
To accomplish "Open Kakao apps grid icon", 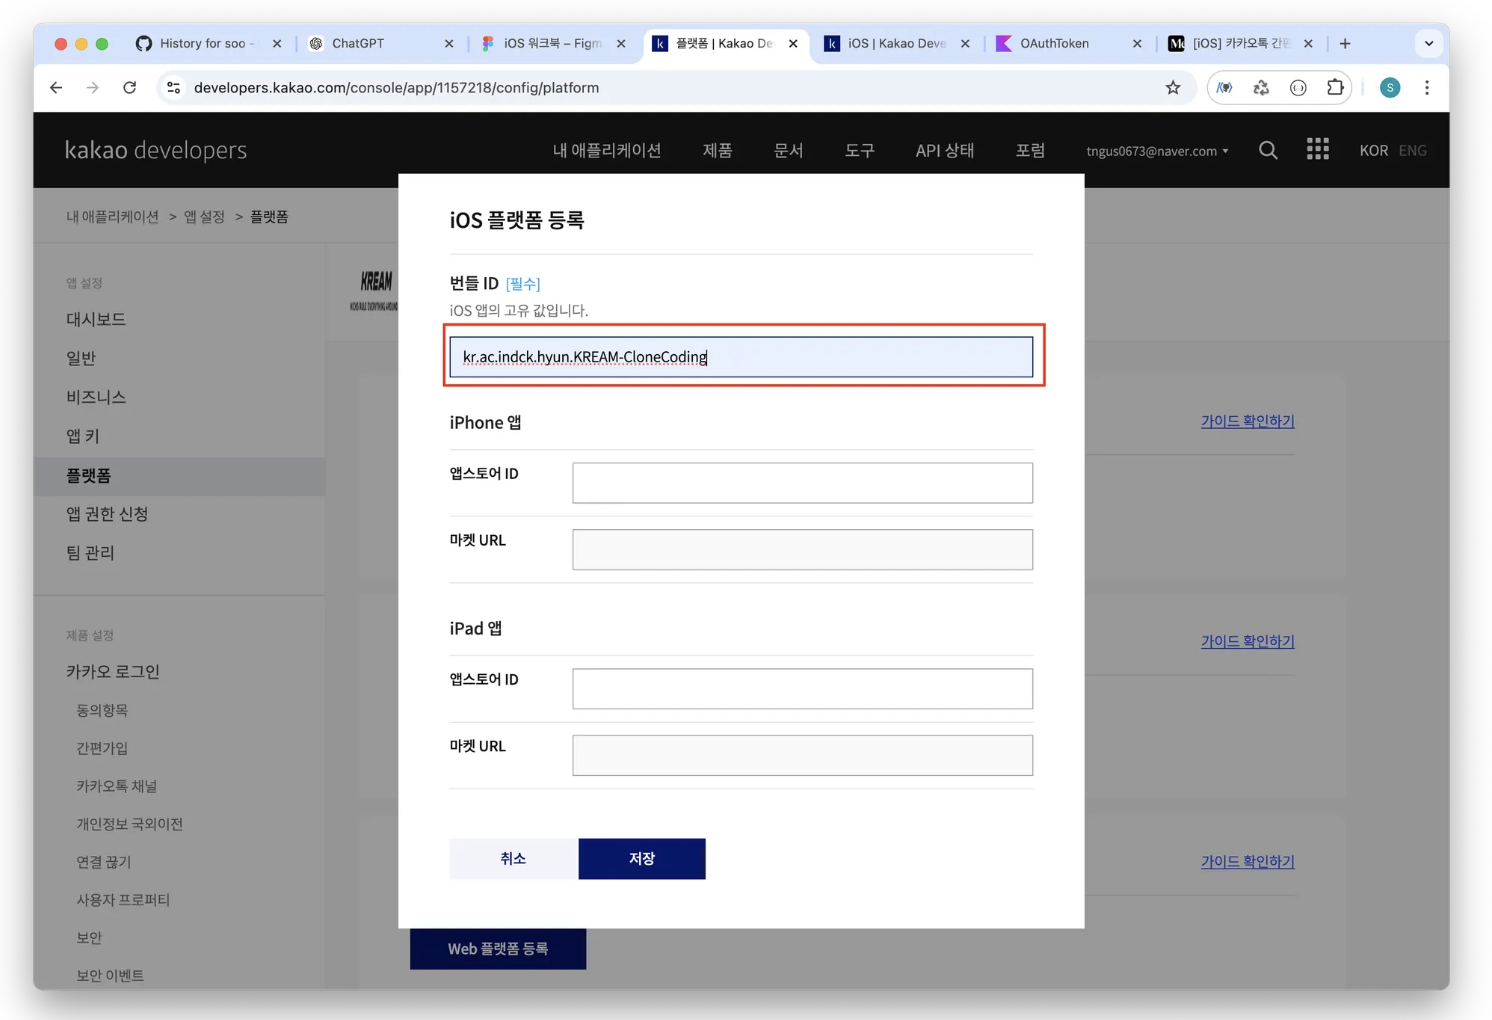I will point(1318,149).
